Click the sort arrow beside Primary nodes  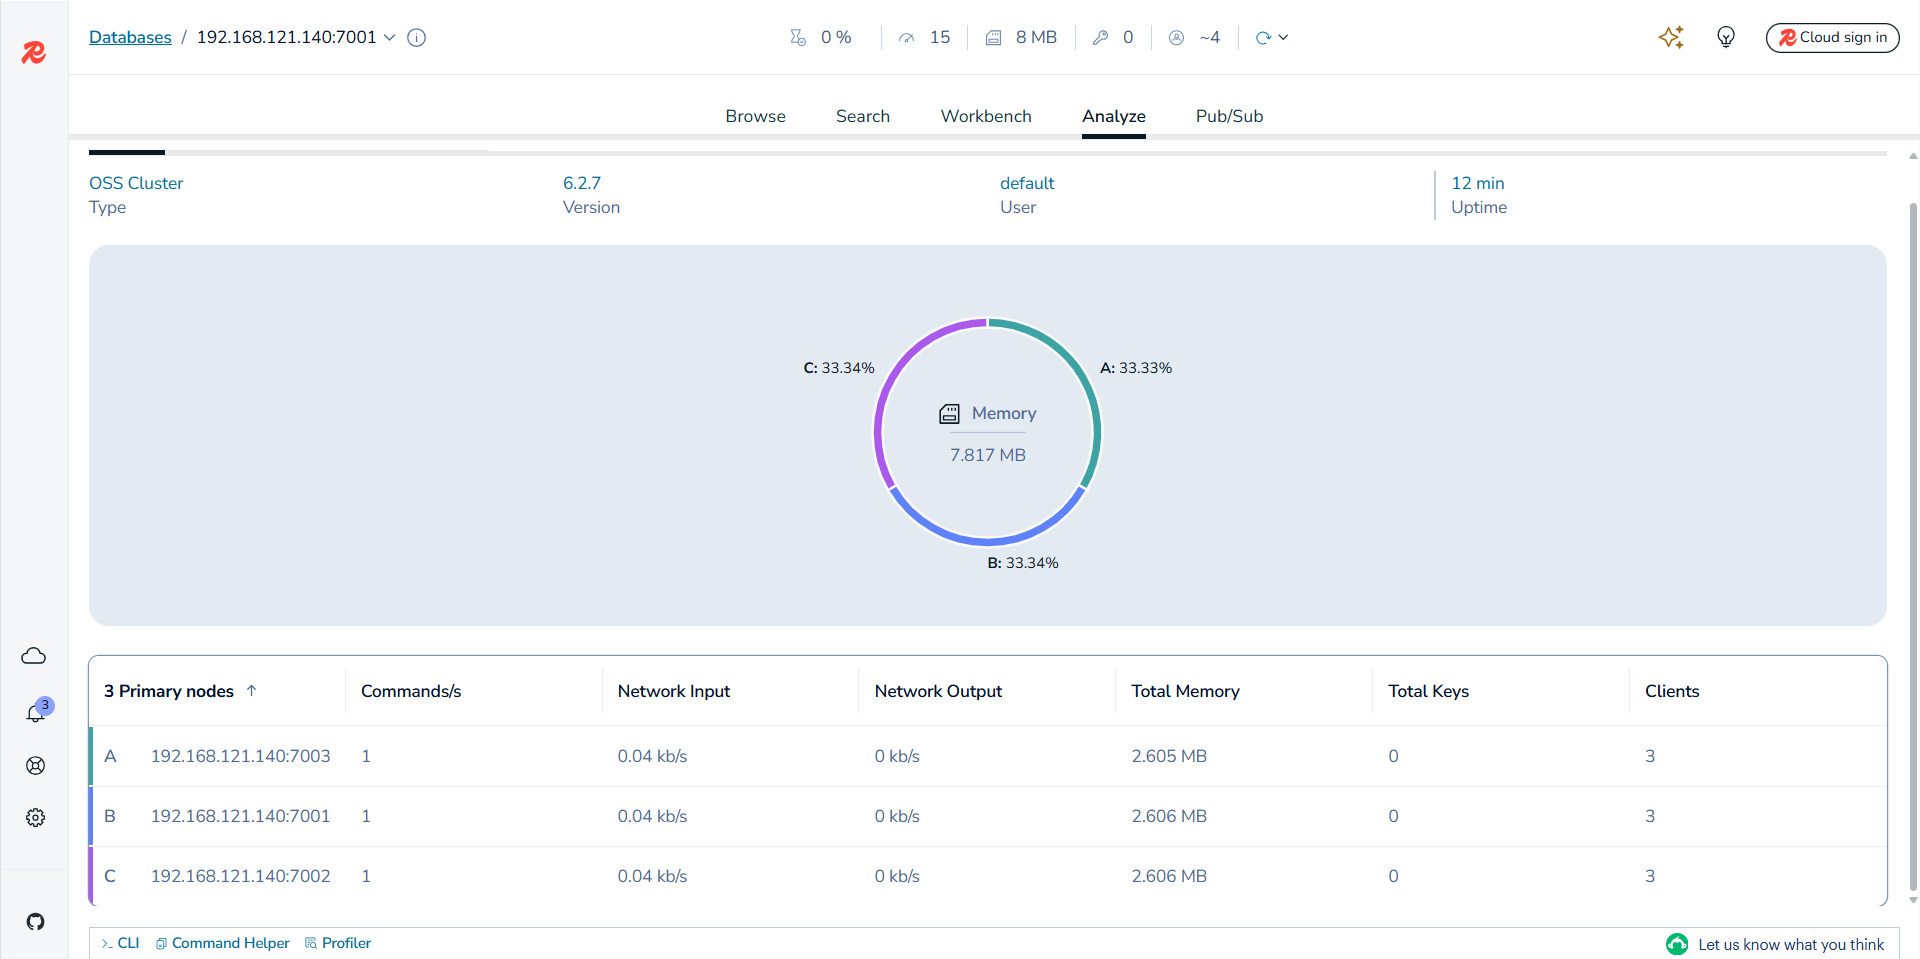[252, 690]
